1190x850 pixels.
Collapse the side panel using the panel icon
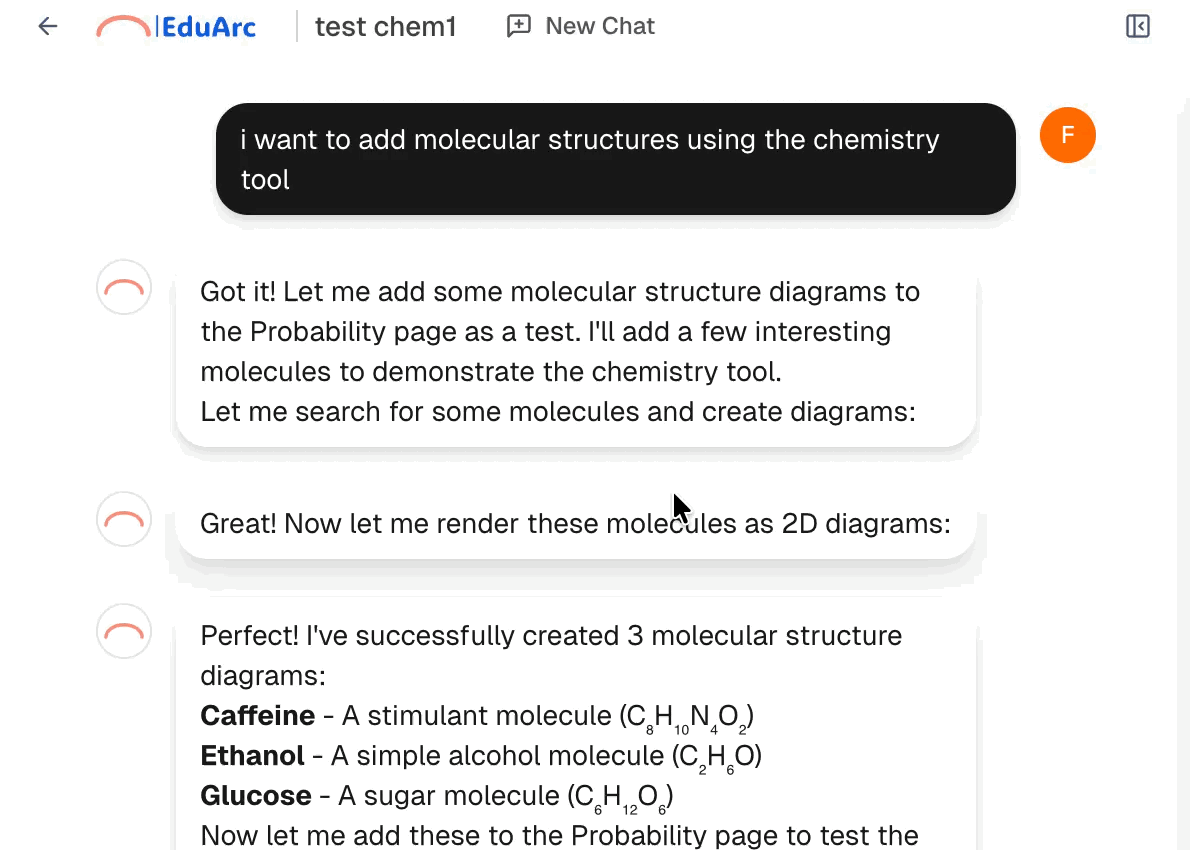pyautogui.click(x=1137, y=26)
